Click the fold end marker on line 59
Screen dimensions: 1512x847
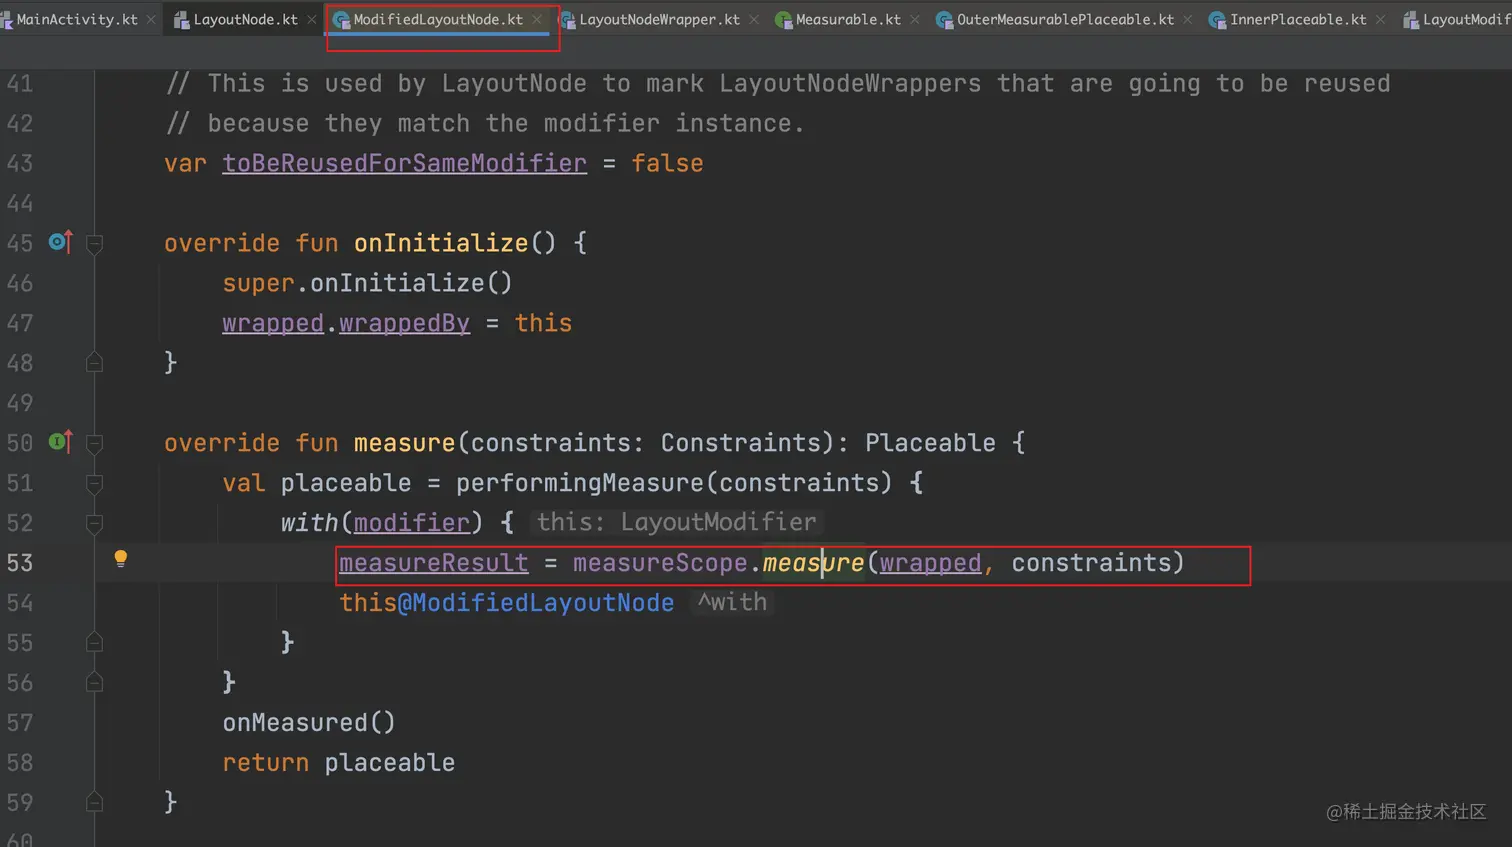point(94,802)
